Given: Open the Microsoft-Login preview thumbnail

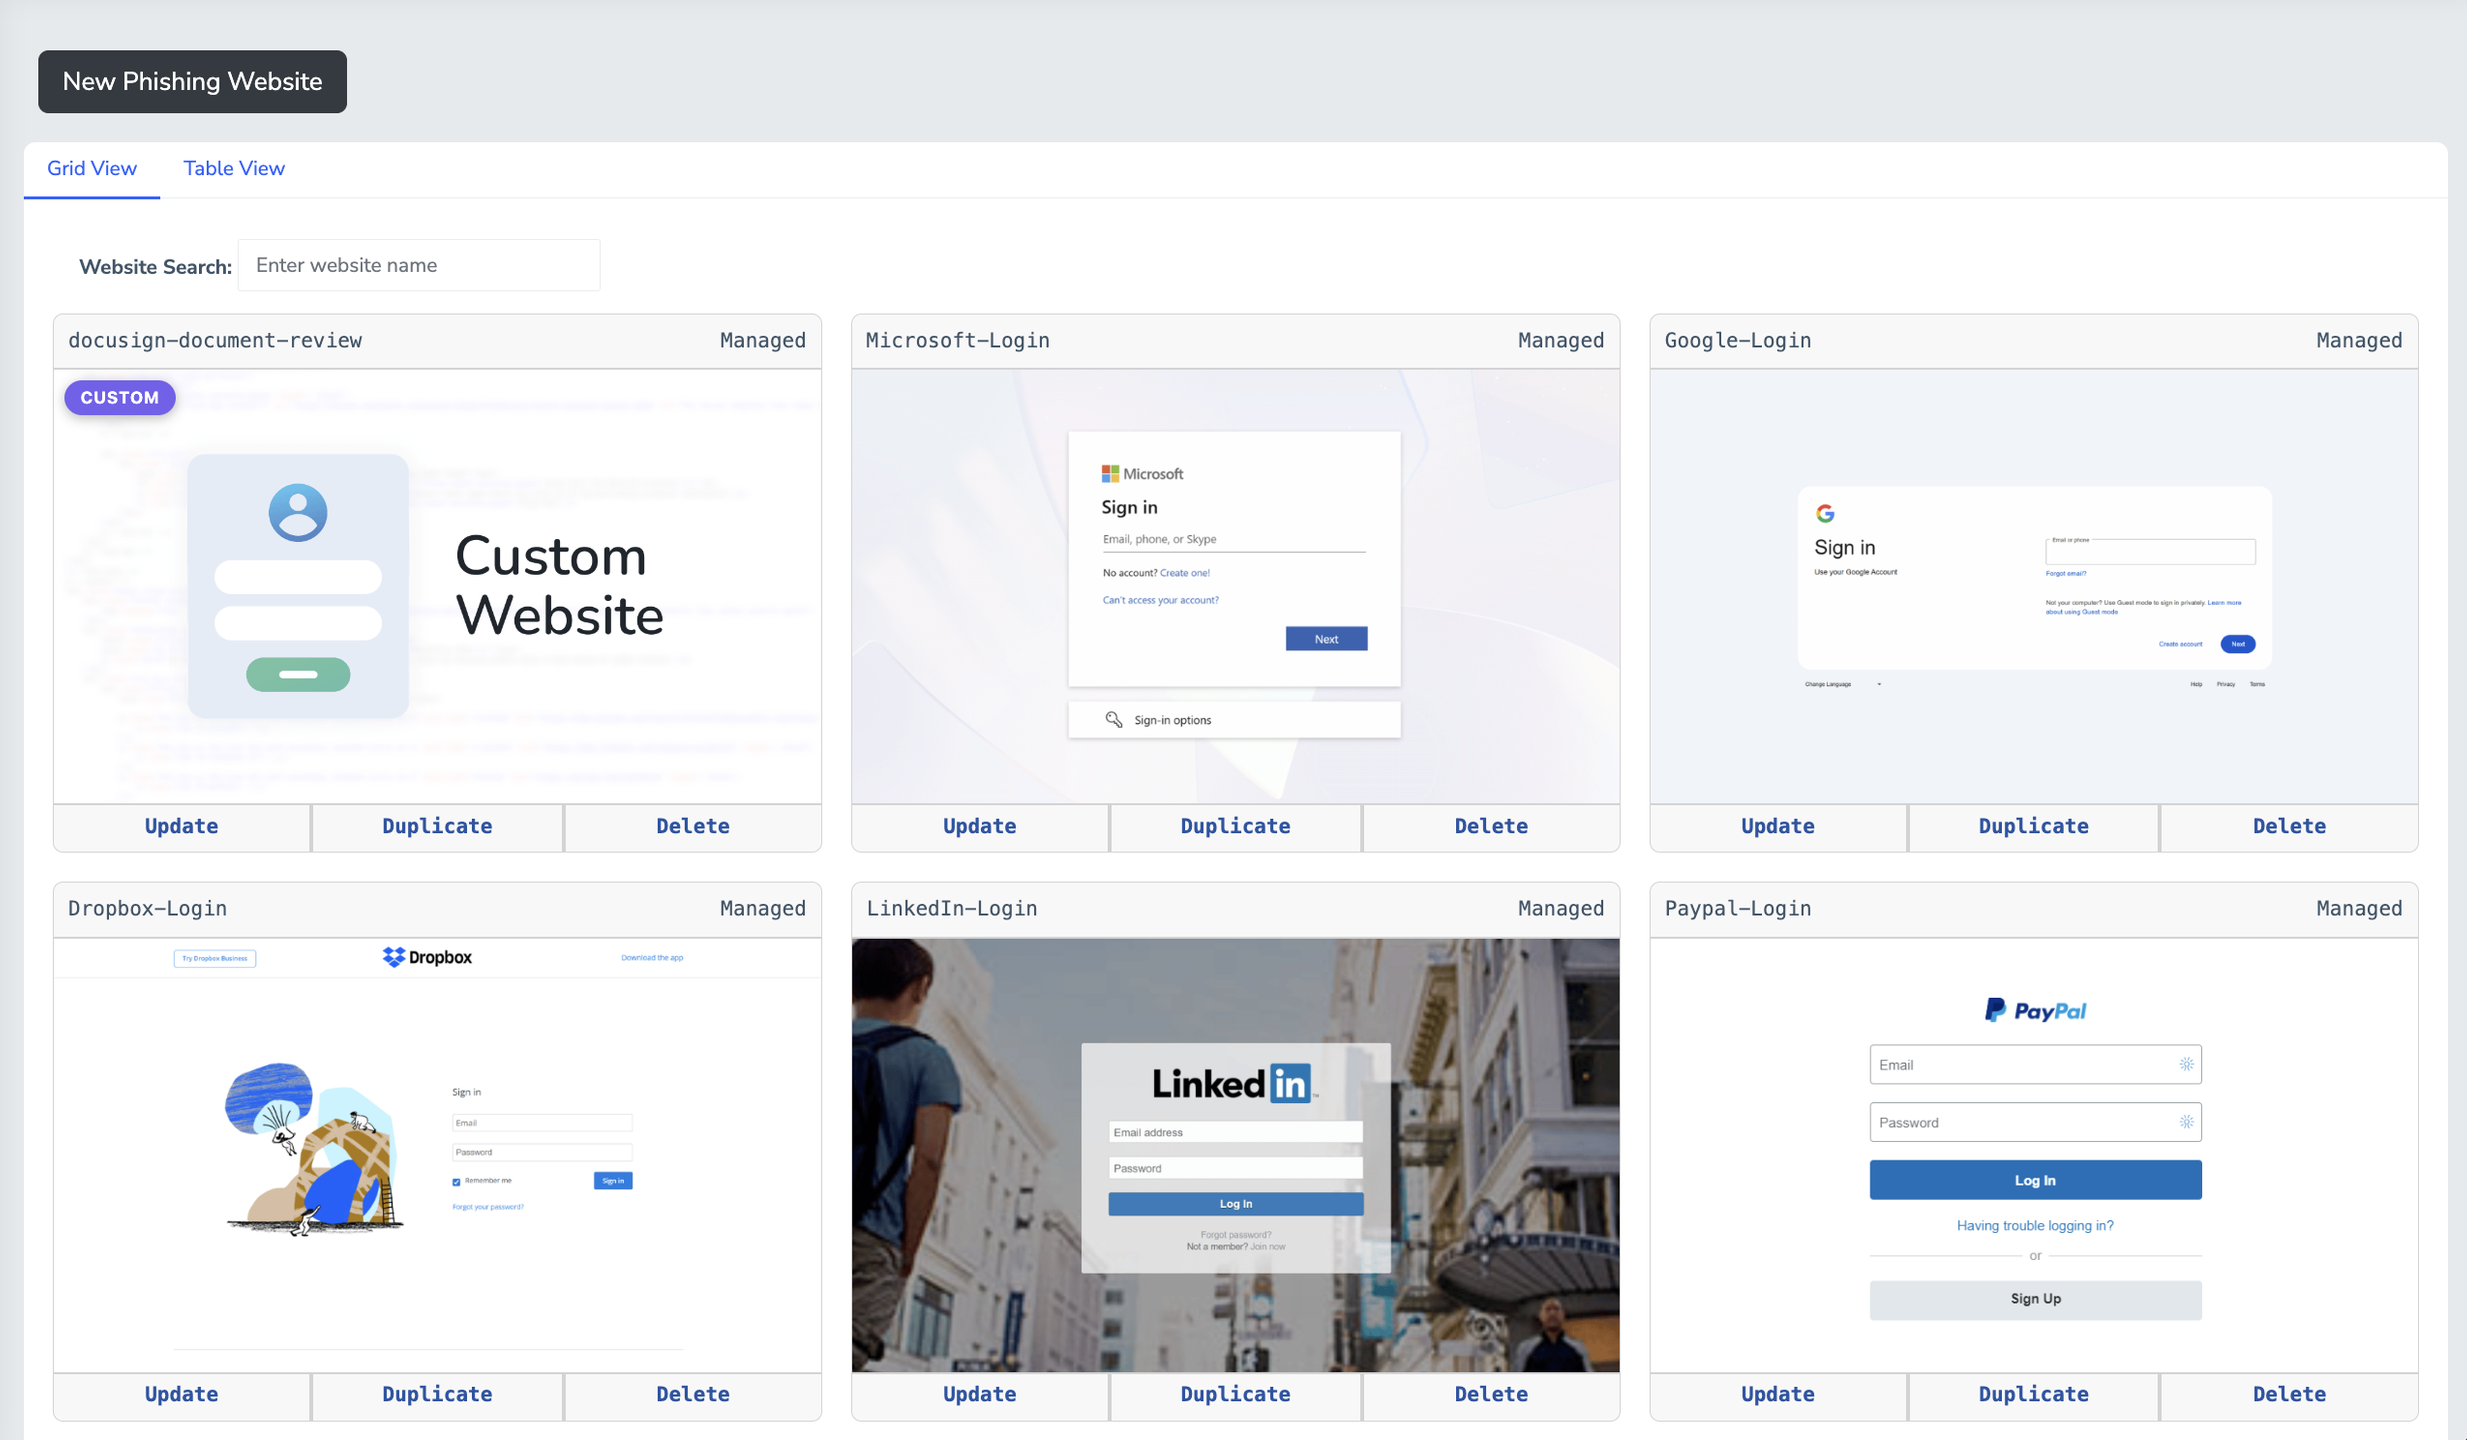Looking at the screenshot, I should pyautogui.click(x=1235, y=586).
